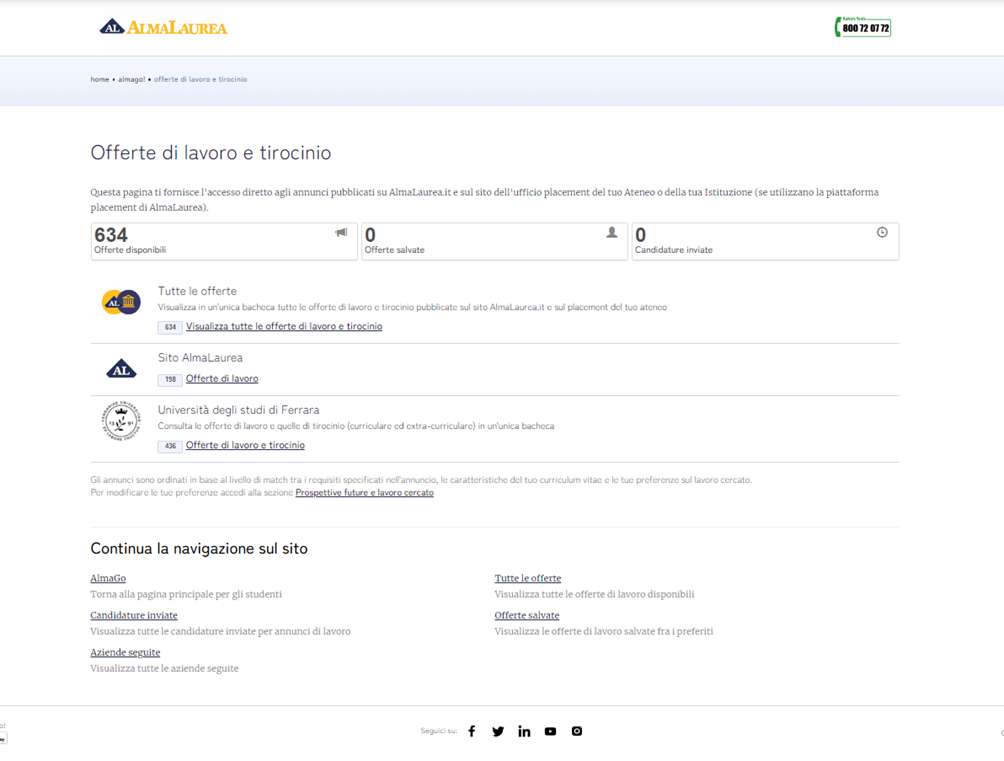Click 'offerte di lavoro e tirocinio' breadcrumb
This screenshot has width=1004, height=761.
[200, 79]
